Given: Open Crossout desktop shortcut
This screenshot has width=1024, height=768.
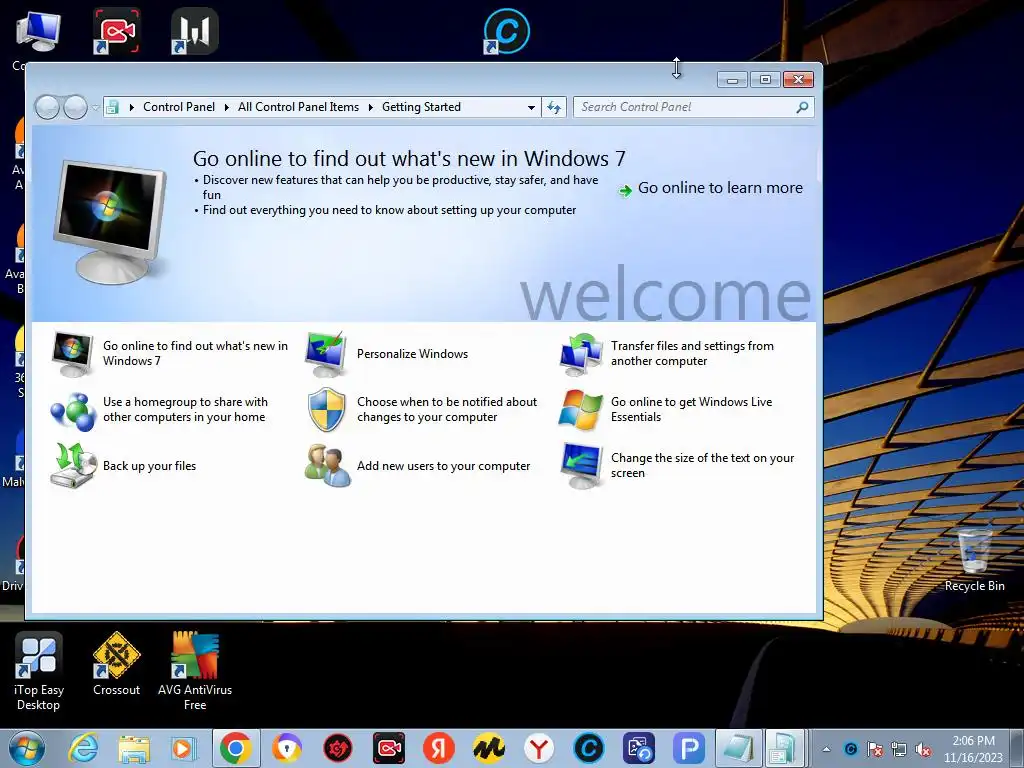Looking at the screenshot, I should click(116, 664).
